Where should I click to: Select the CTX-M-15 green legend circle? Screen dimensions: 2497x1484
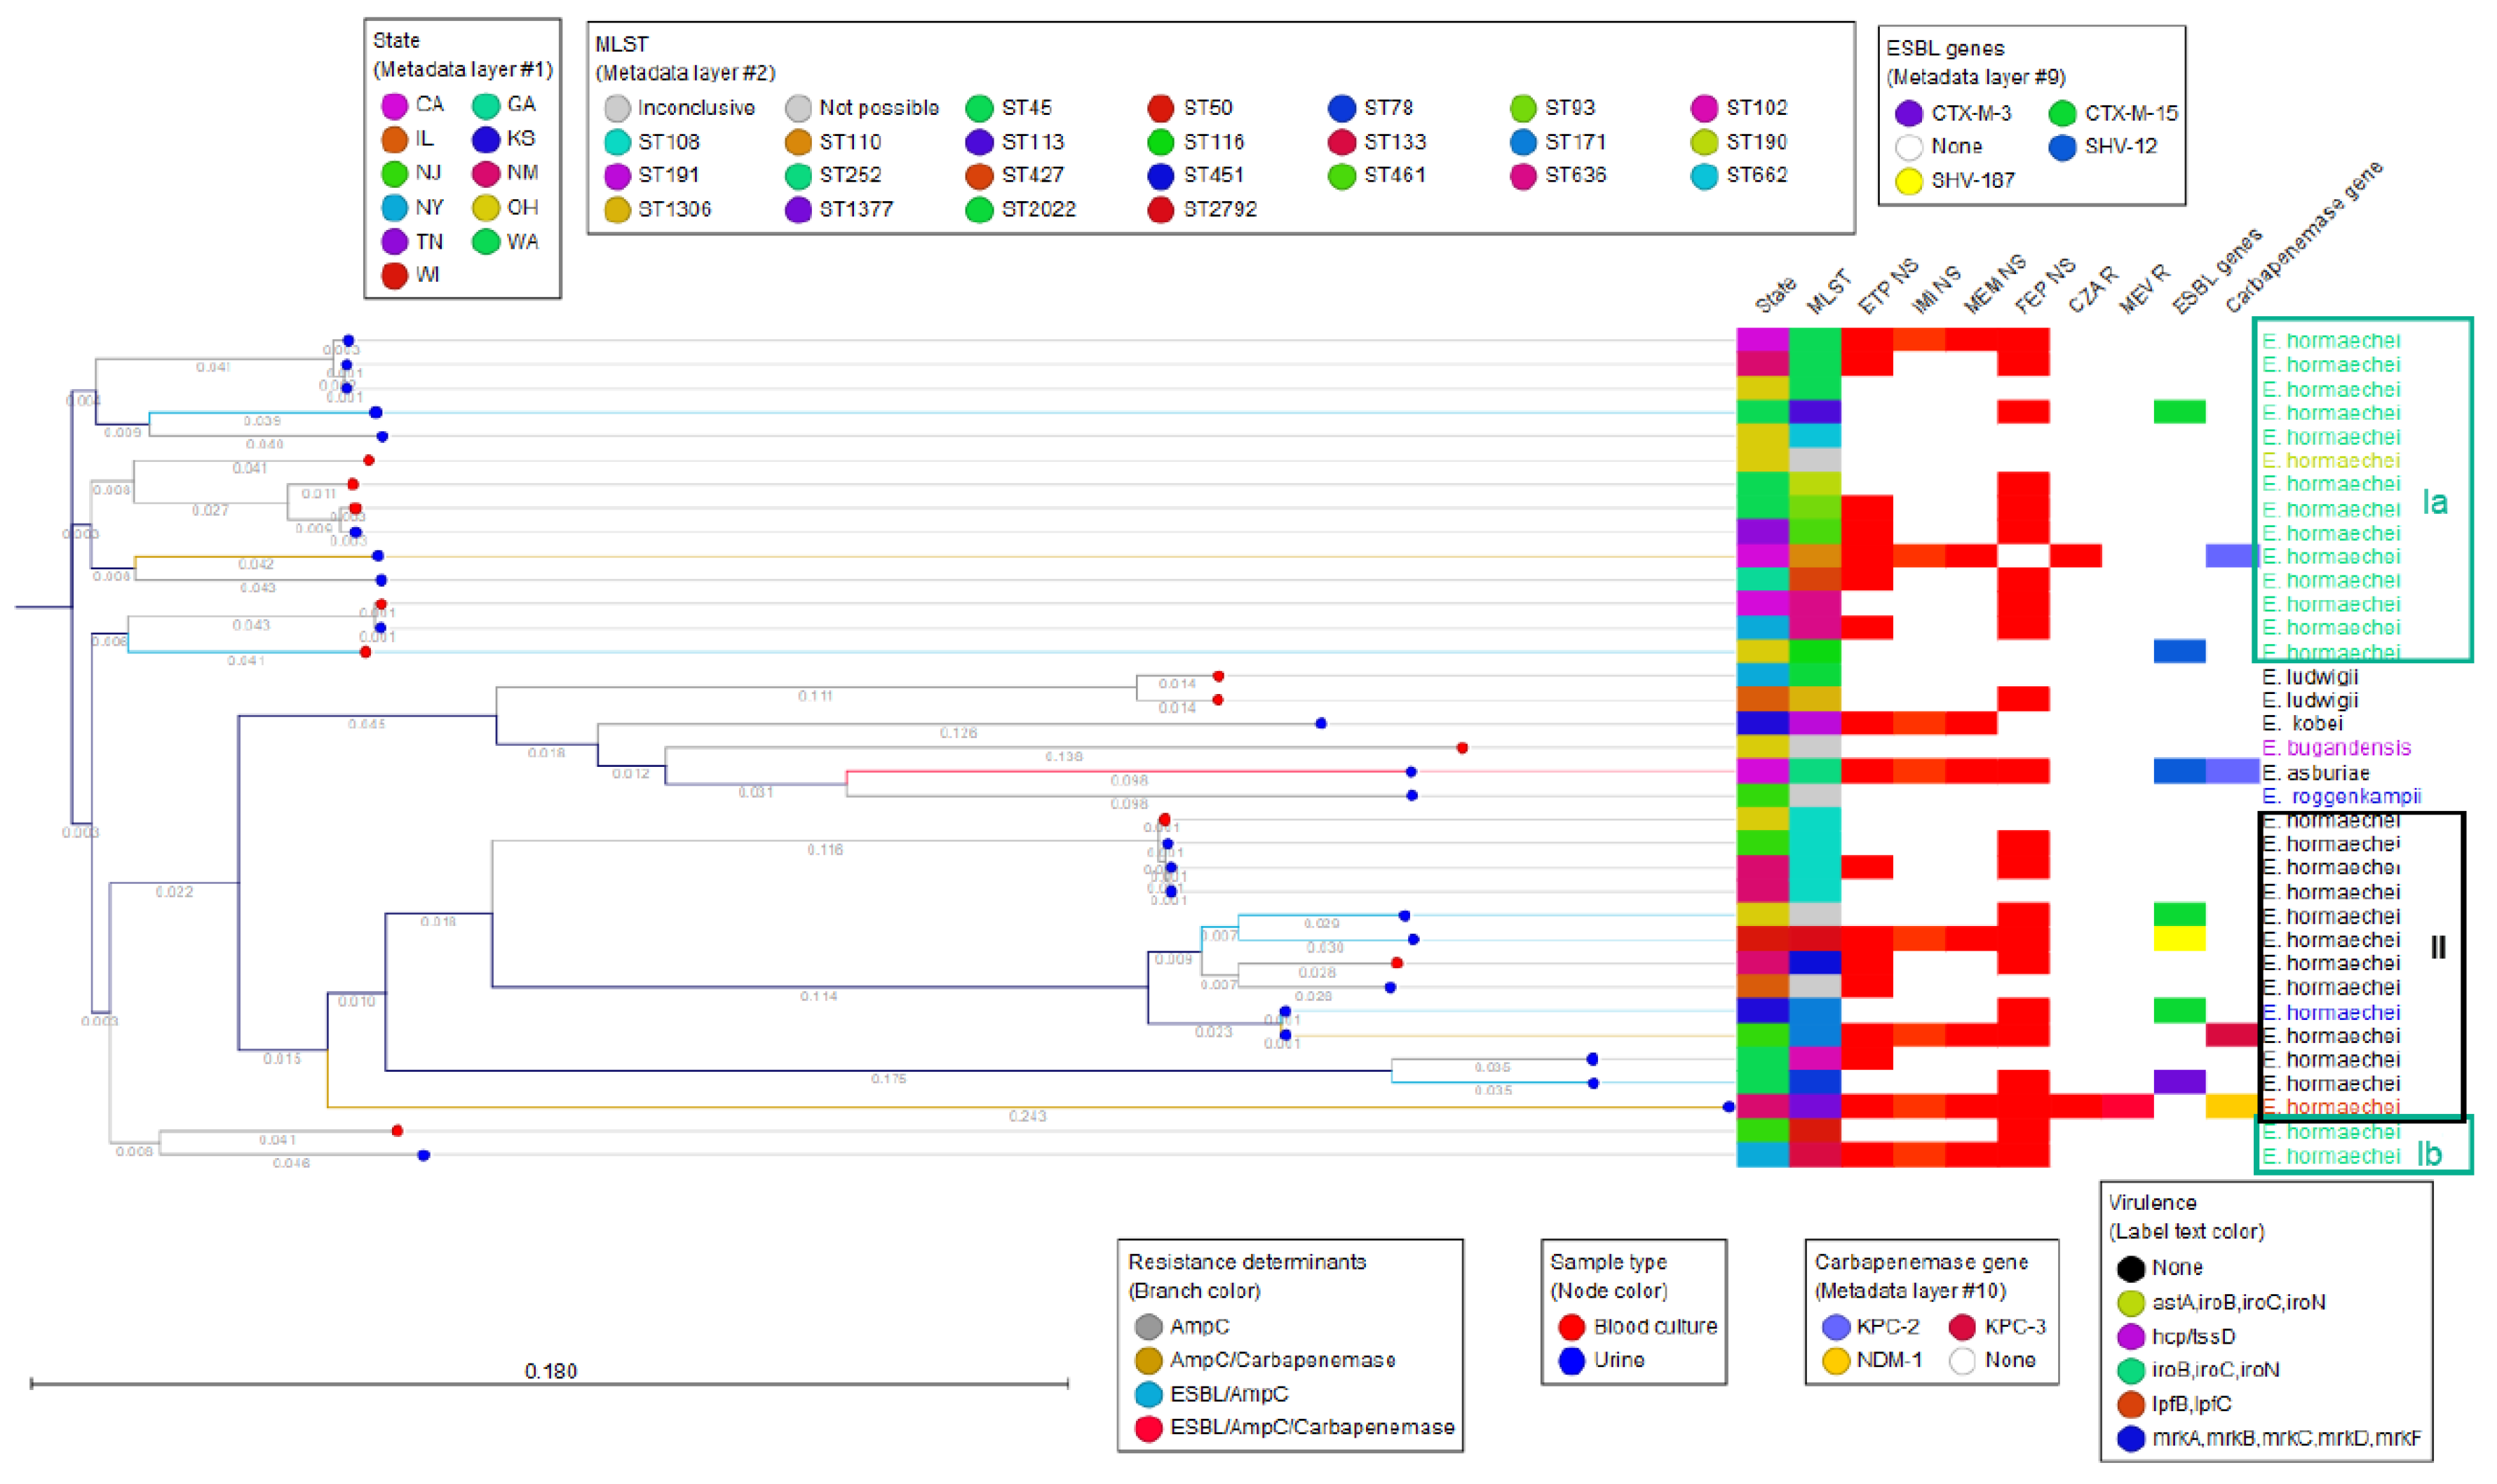2061,114
